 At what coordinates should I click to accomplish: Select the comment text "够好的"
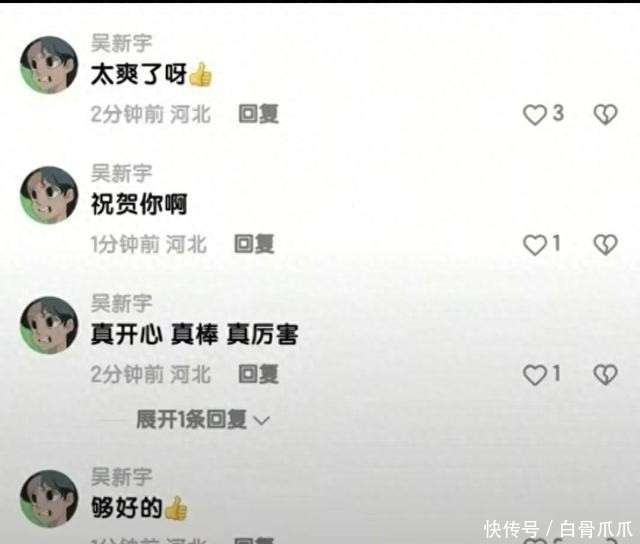pyautogui.click(x=126, y=508)
